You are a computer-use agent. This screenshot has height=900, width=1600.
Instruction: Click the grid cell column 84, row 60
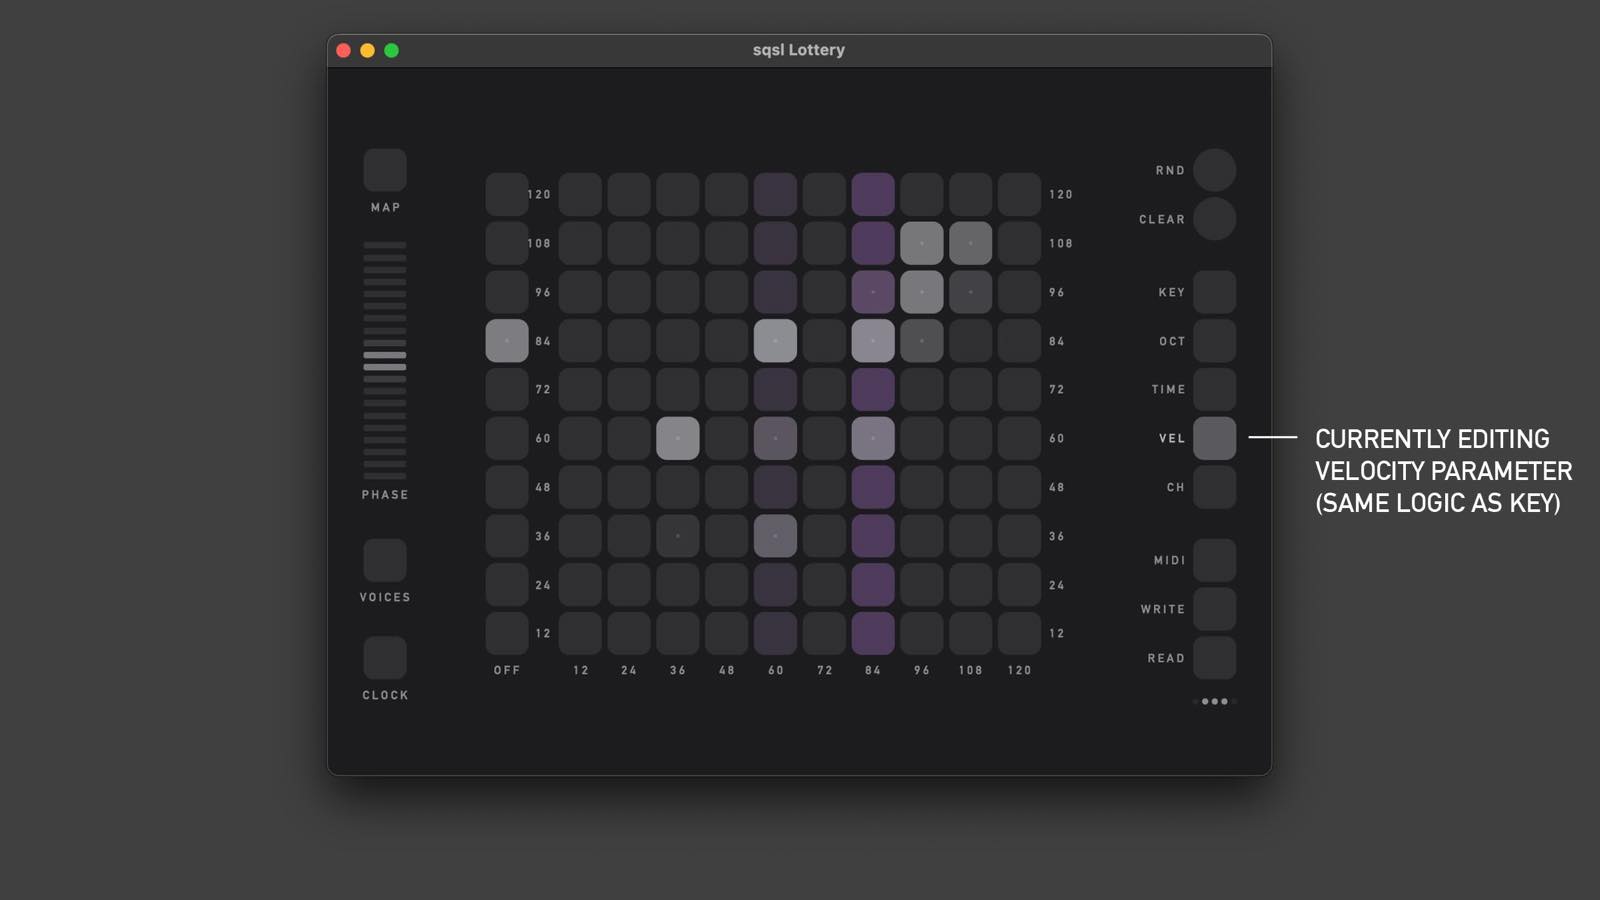(873, 438)
